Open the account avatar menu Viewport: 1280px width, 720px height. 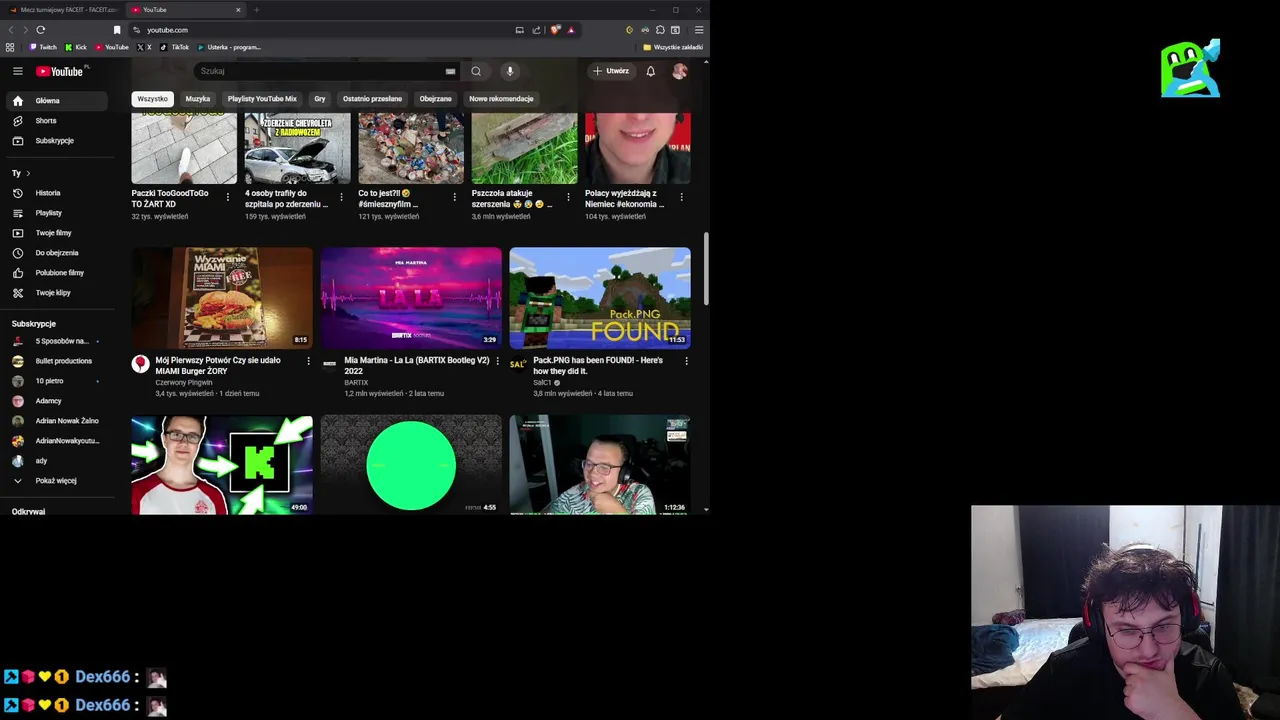[x=680, y=71]
